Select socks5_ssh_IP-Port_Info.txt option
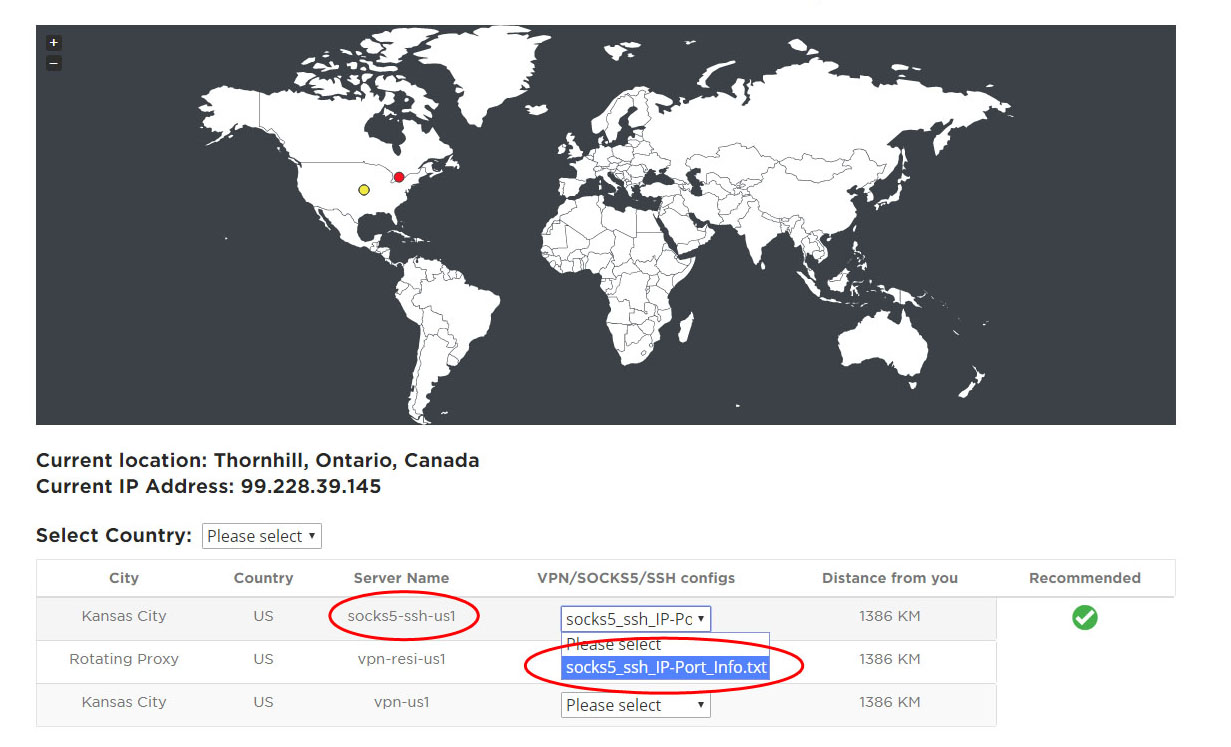 (665, 667)
